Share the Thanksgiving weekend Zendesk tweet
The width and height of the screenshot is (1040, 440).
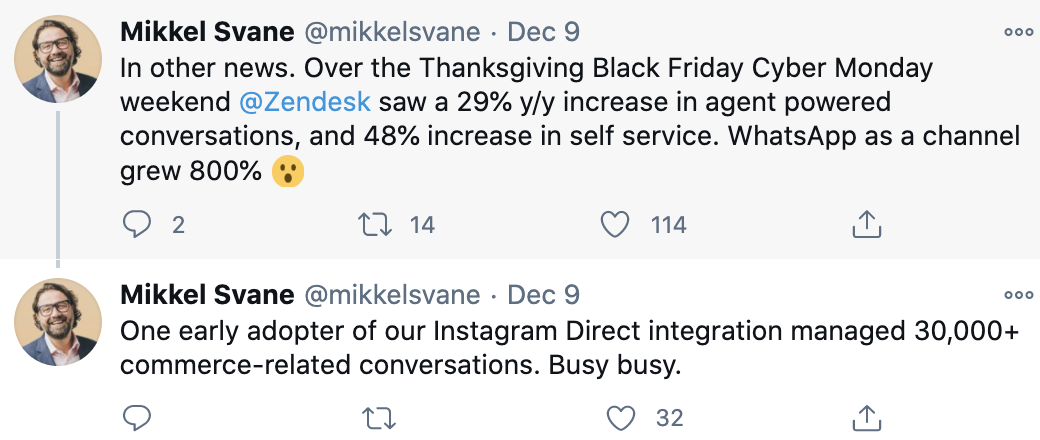tap(864, 225)
